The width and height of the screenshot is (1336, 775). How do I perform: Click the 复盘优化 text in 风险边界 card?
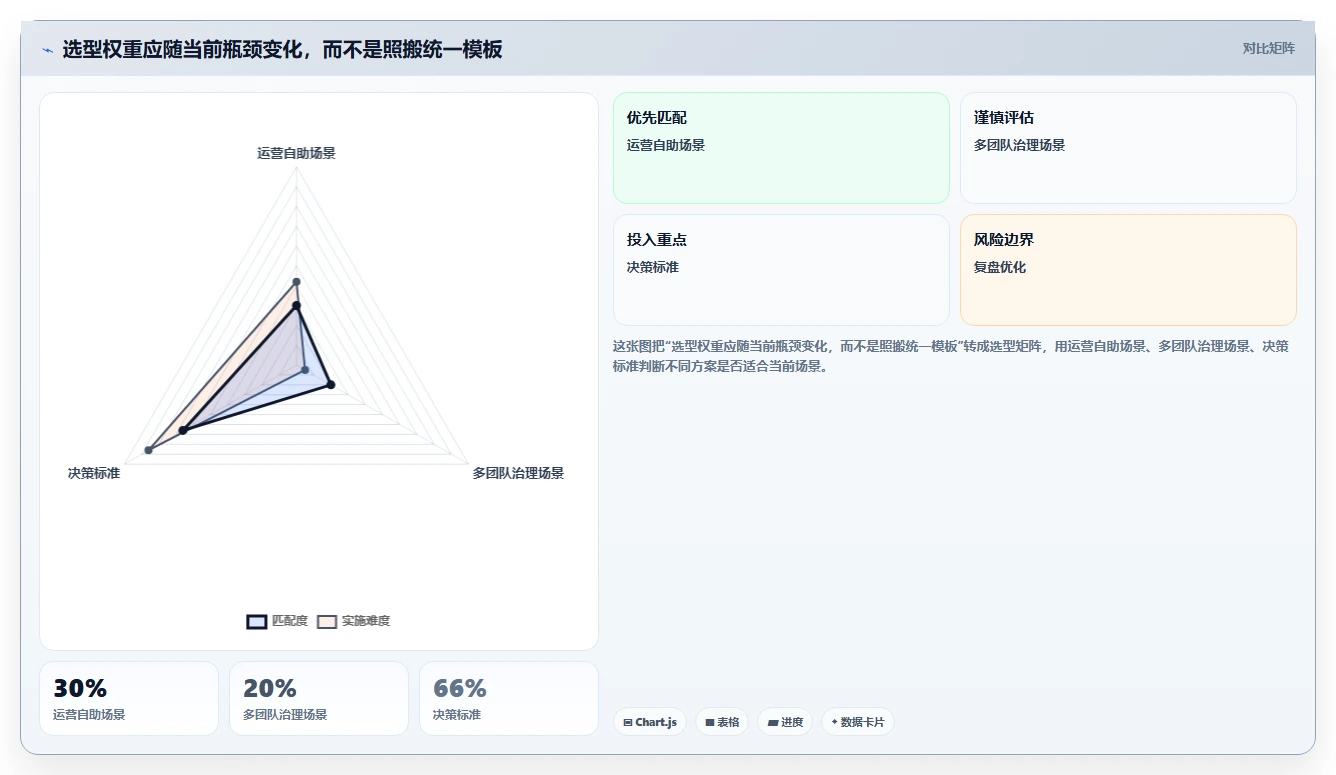pyautogui.click(x=1000, y=267)
